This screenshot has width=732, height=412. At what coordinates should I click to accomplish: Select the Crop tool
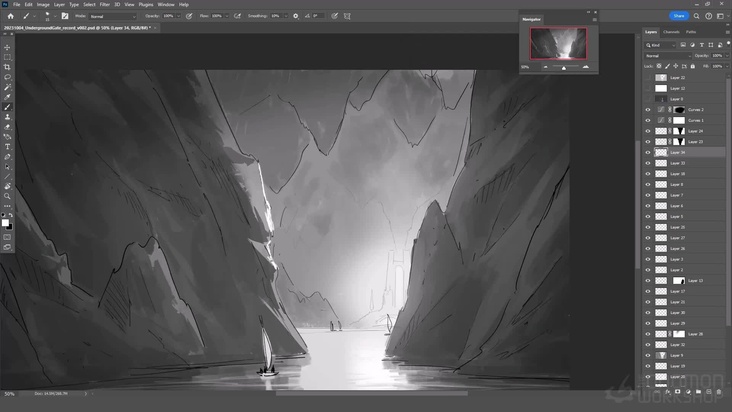tap(7, 67)
